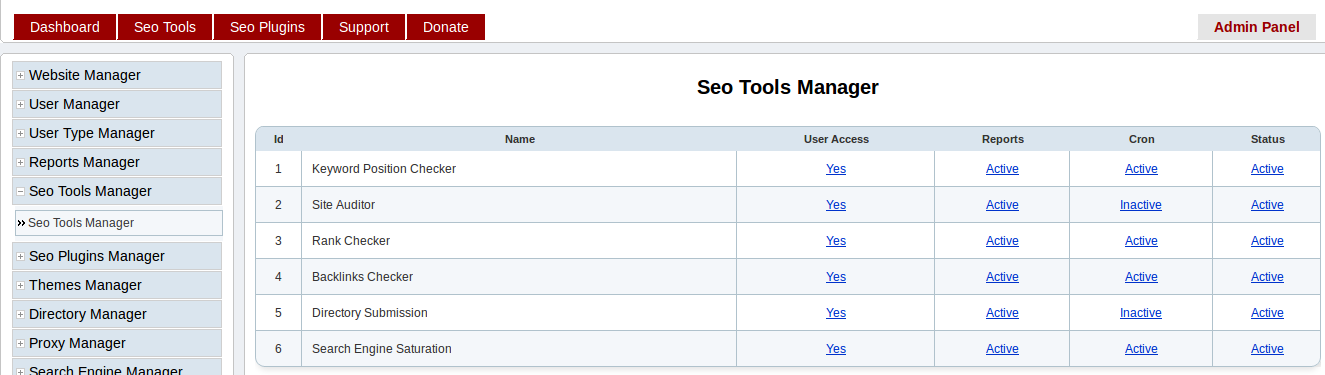Toggle Cron Active for Keyword Position Checker

(1141, 169)
